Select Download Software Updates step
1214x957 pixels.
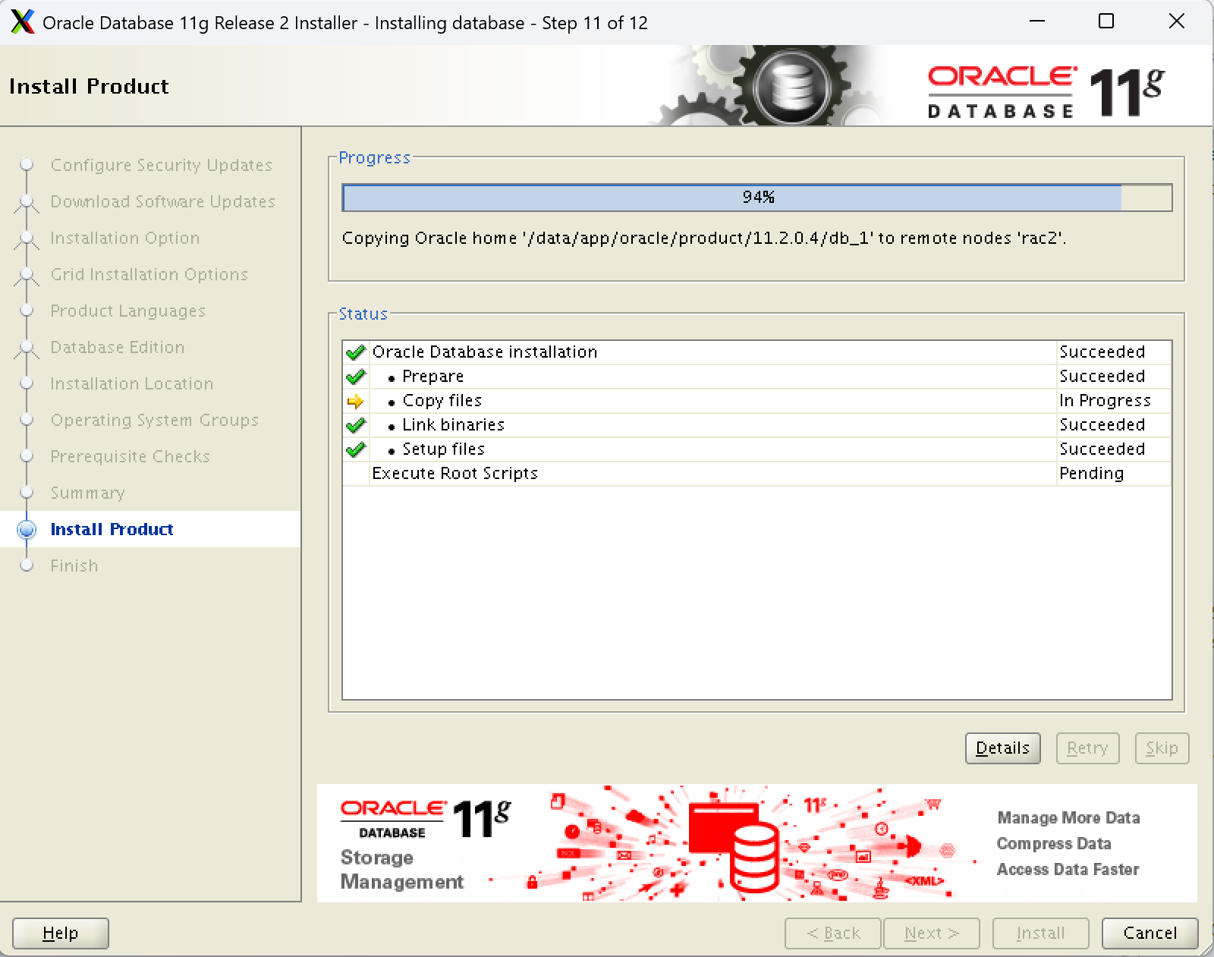point(163,202)
